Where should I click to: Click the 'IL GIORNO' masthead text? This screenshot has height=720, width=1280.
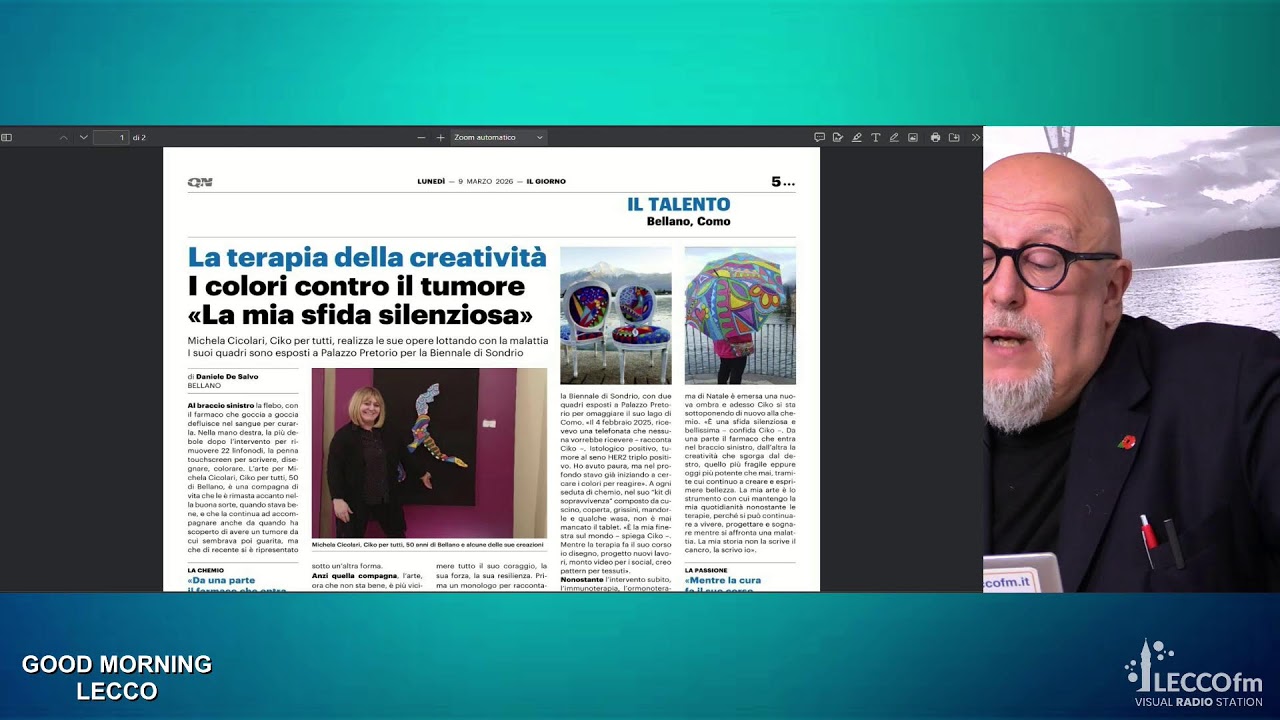(x=546, y=182)
